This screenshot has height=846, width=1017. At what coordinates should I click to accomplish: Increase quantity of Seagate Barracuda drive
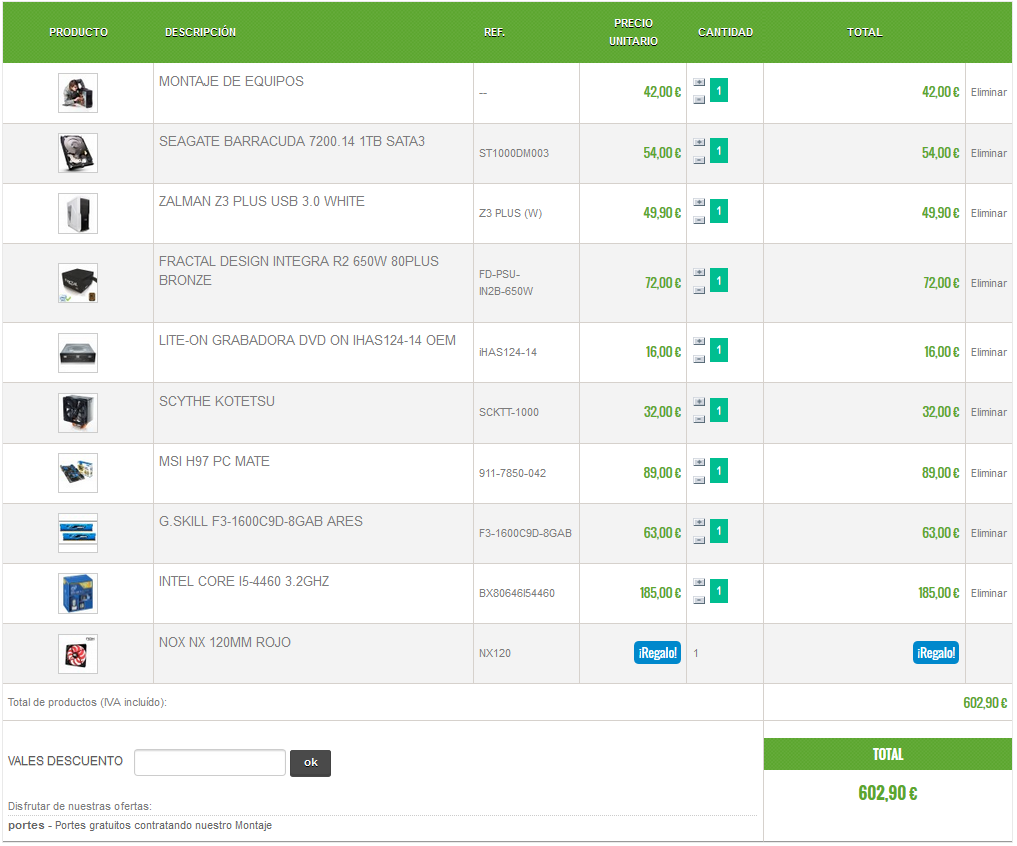699,142
